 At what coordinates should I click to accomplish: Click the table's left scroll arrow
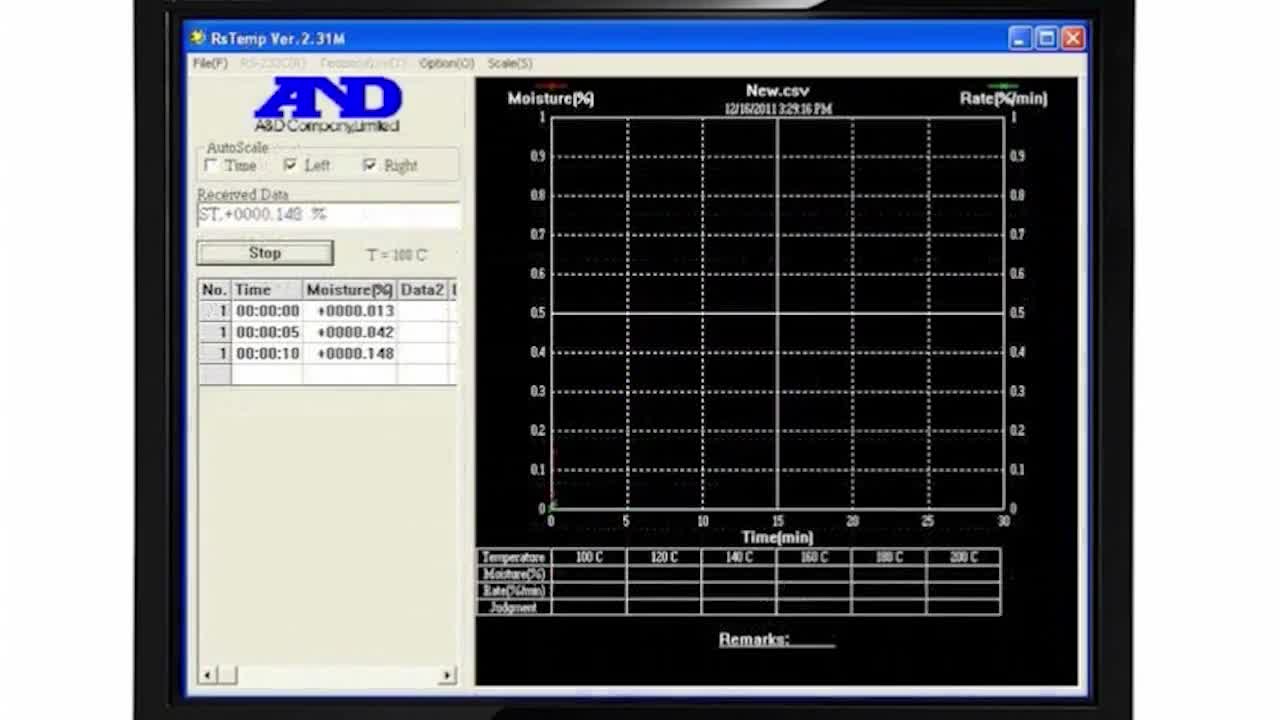pos(207,676)
